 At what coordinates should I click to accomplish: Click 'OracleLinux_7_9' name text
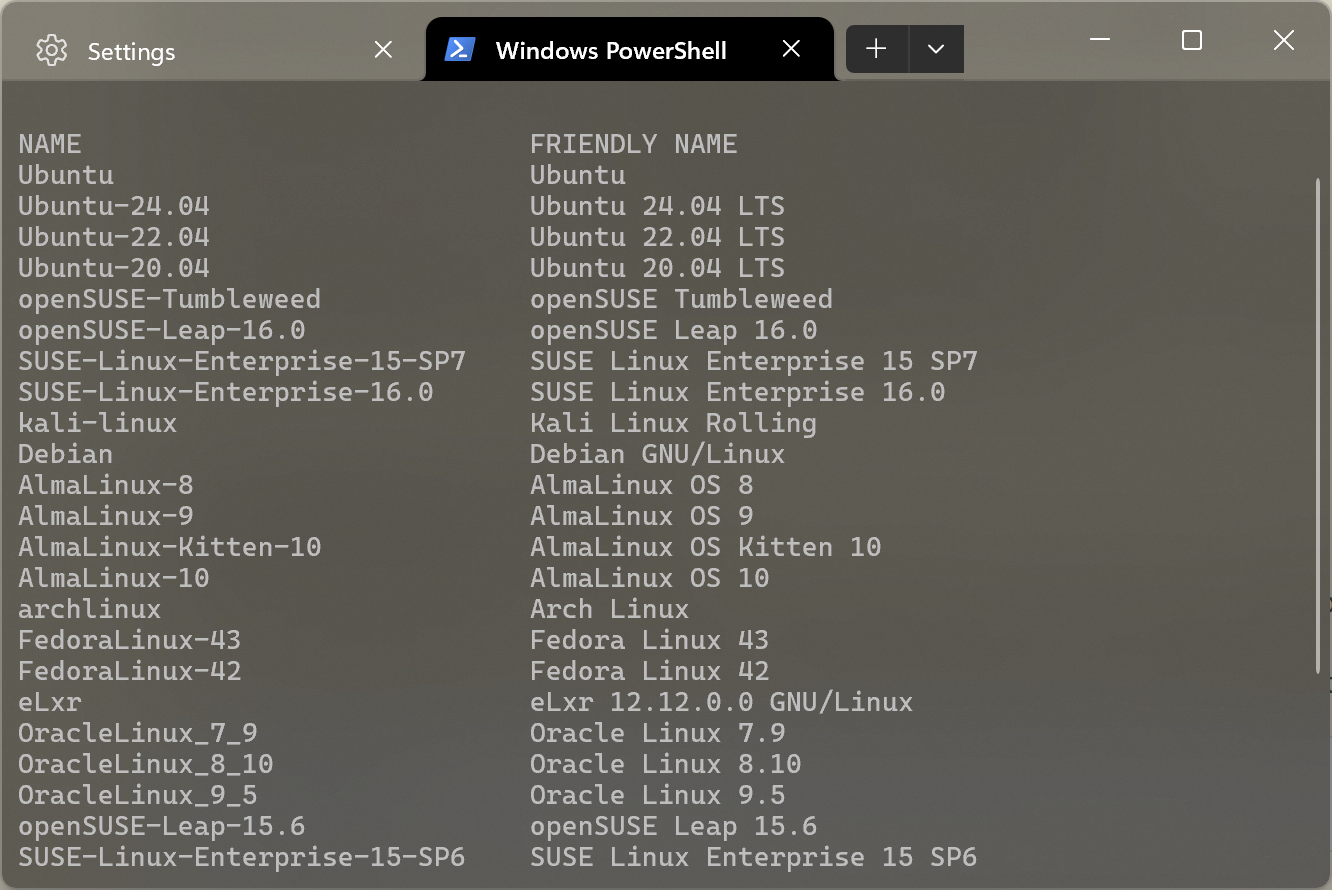pyautogui.click(x=138, y=733)
